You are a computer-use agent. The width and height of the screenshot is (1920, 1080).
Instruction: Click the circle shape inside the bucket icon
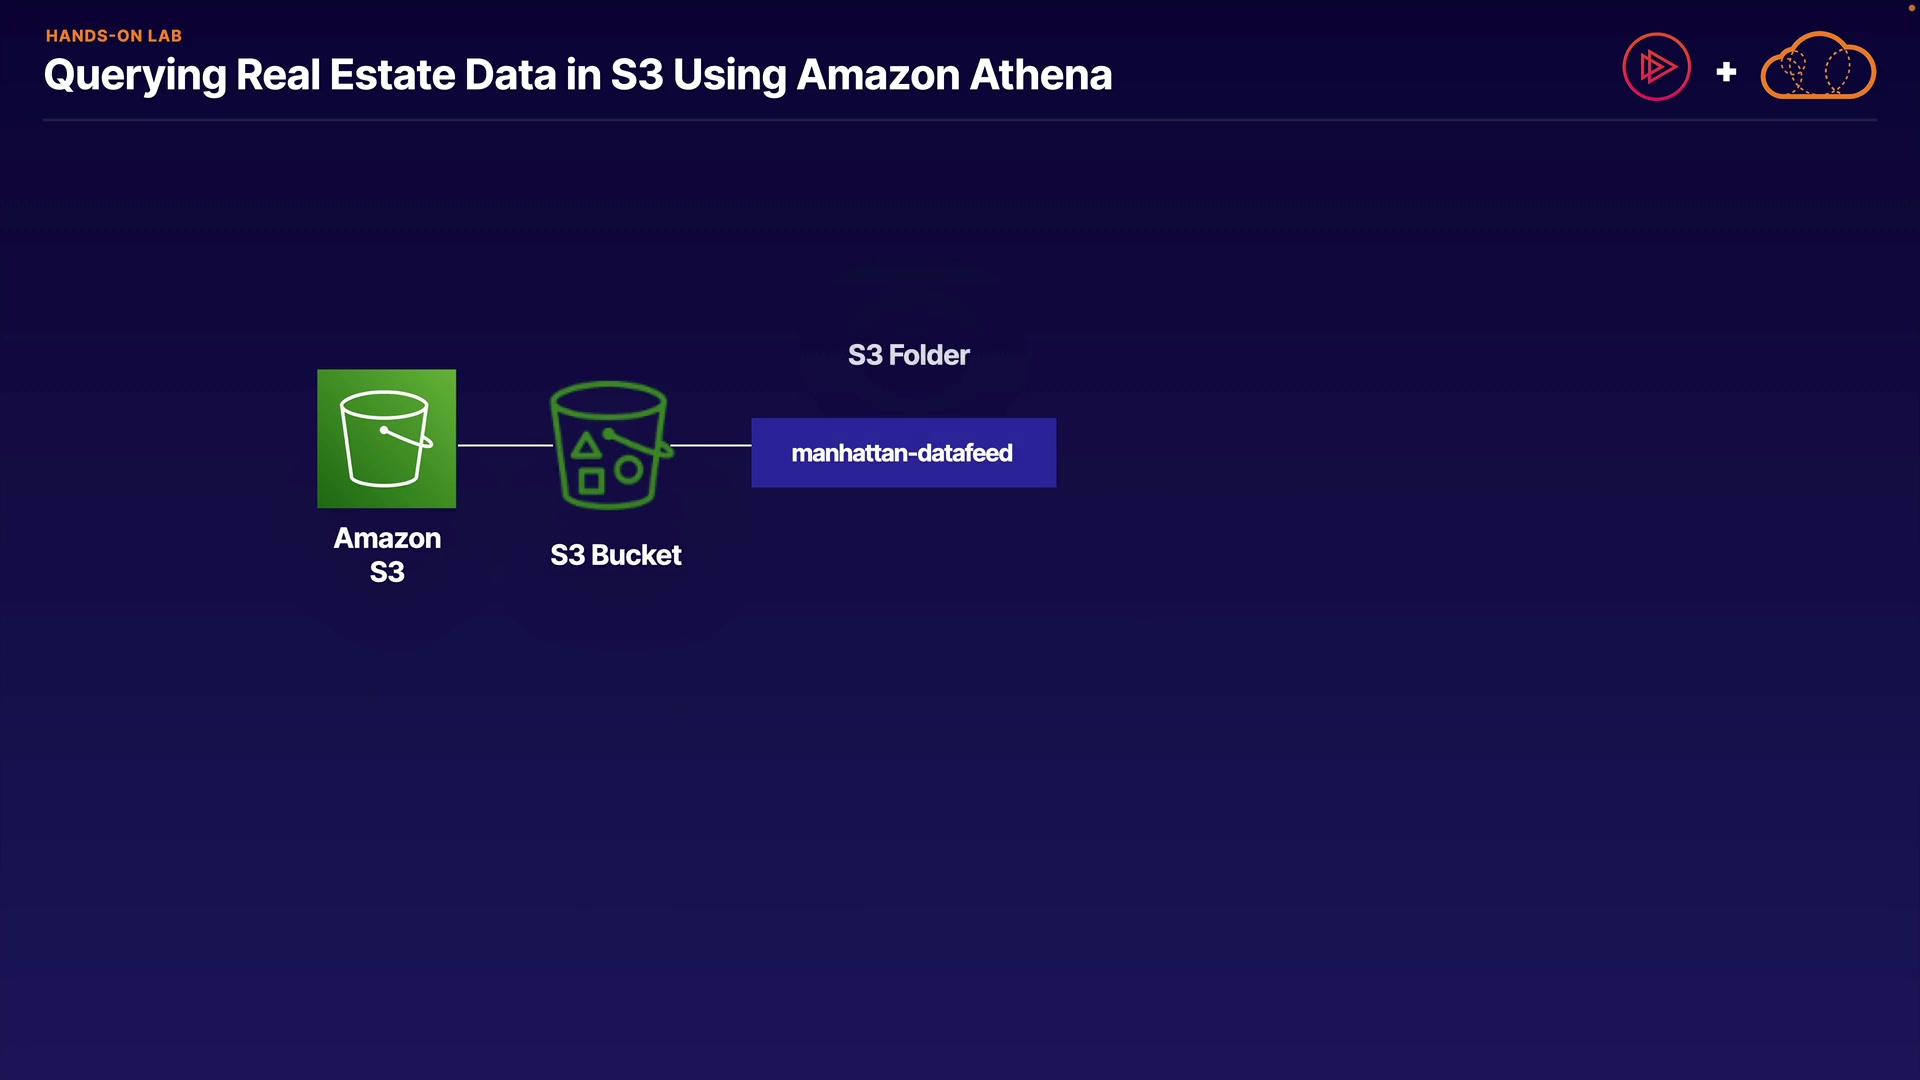[629, 469]
